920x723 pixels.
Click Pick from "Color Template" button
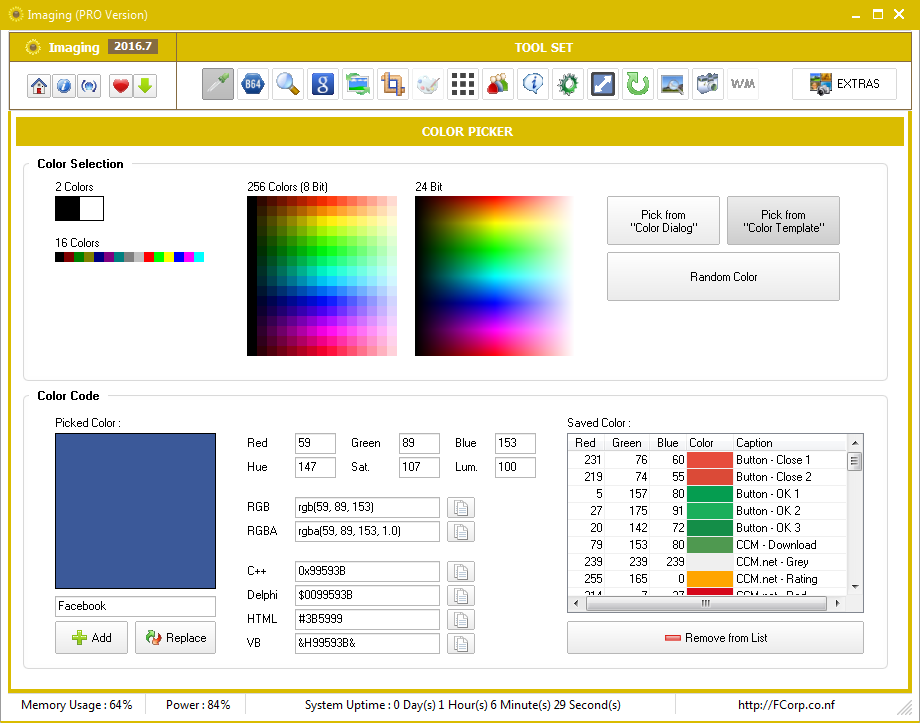point(783,221)
